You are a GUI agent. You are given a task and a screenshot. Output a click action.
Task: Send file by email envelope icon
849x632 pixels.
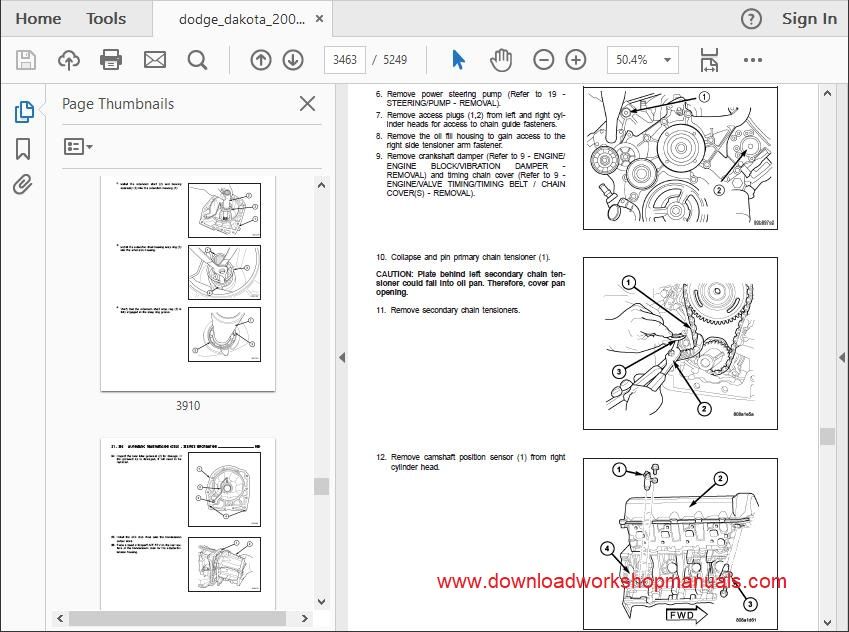pos(155,60)
